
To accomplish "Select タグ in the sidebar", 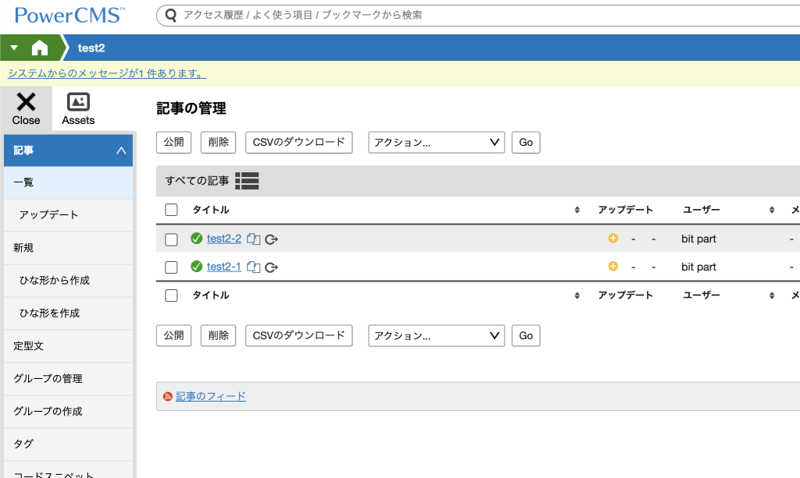I will click(68, 443).
